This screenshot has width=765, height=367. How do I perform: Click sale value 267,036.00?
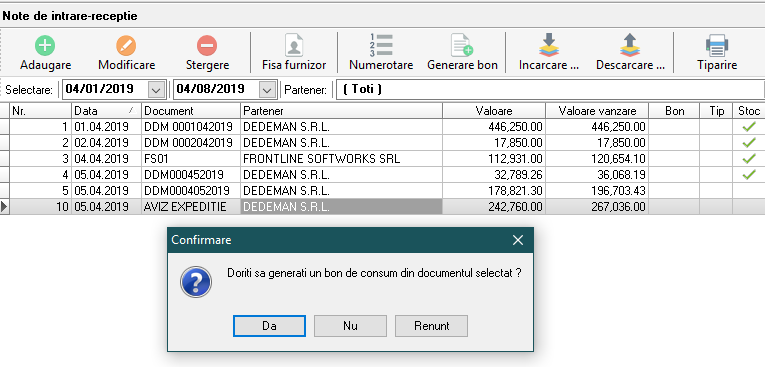pos(597,207)
